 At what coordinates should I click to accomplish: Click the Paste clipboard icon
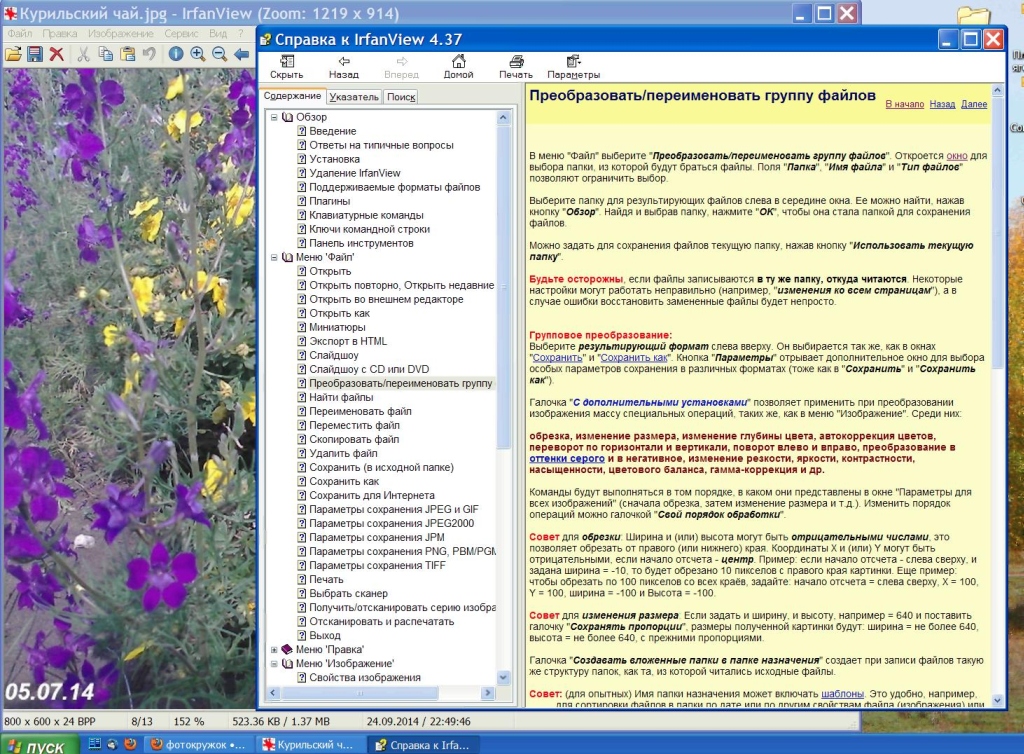[x=127, y=54]
